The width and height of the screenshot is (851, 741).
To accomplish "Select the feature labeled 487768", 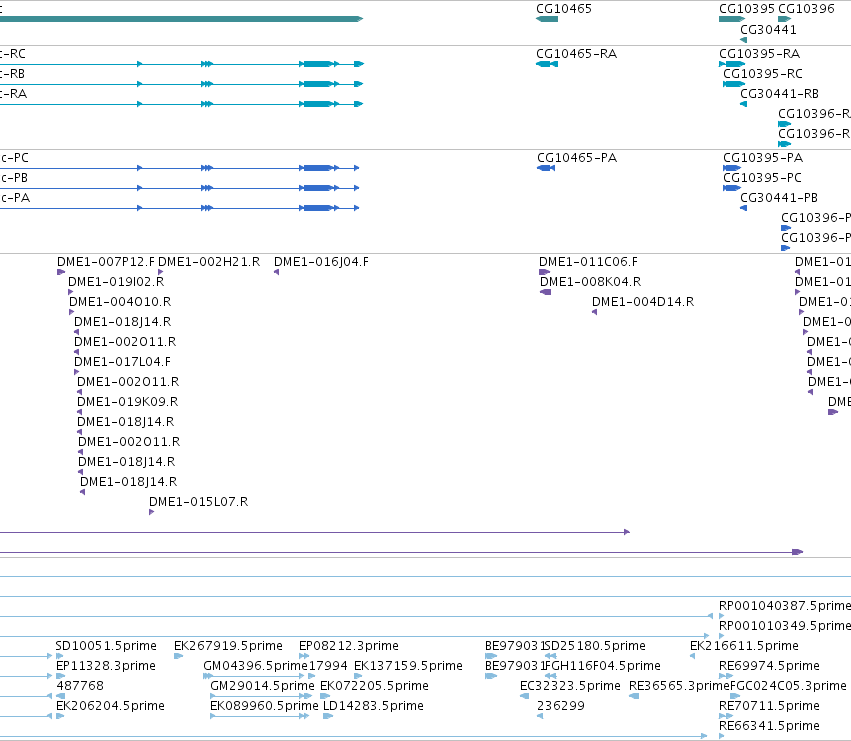I will coord(80,686).
